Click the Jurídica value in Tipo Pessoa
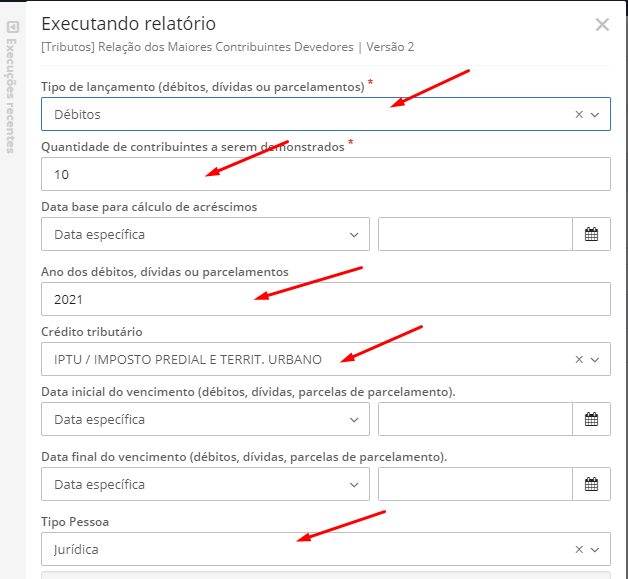 pyautogui.click(x=76, y=549)
